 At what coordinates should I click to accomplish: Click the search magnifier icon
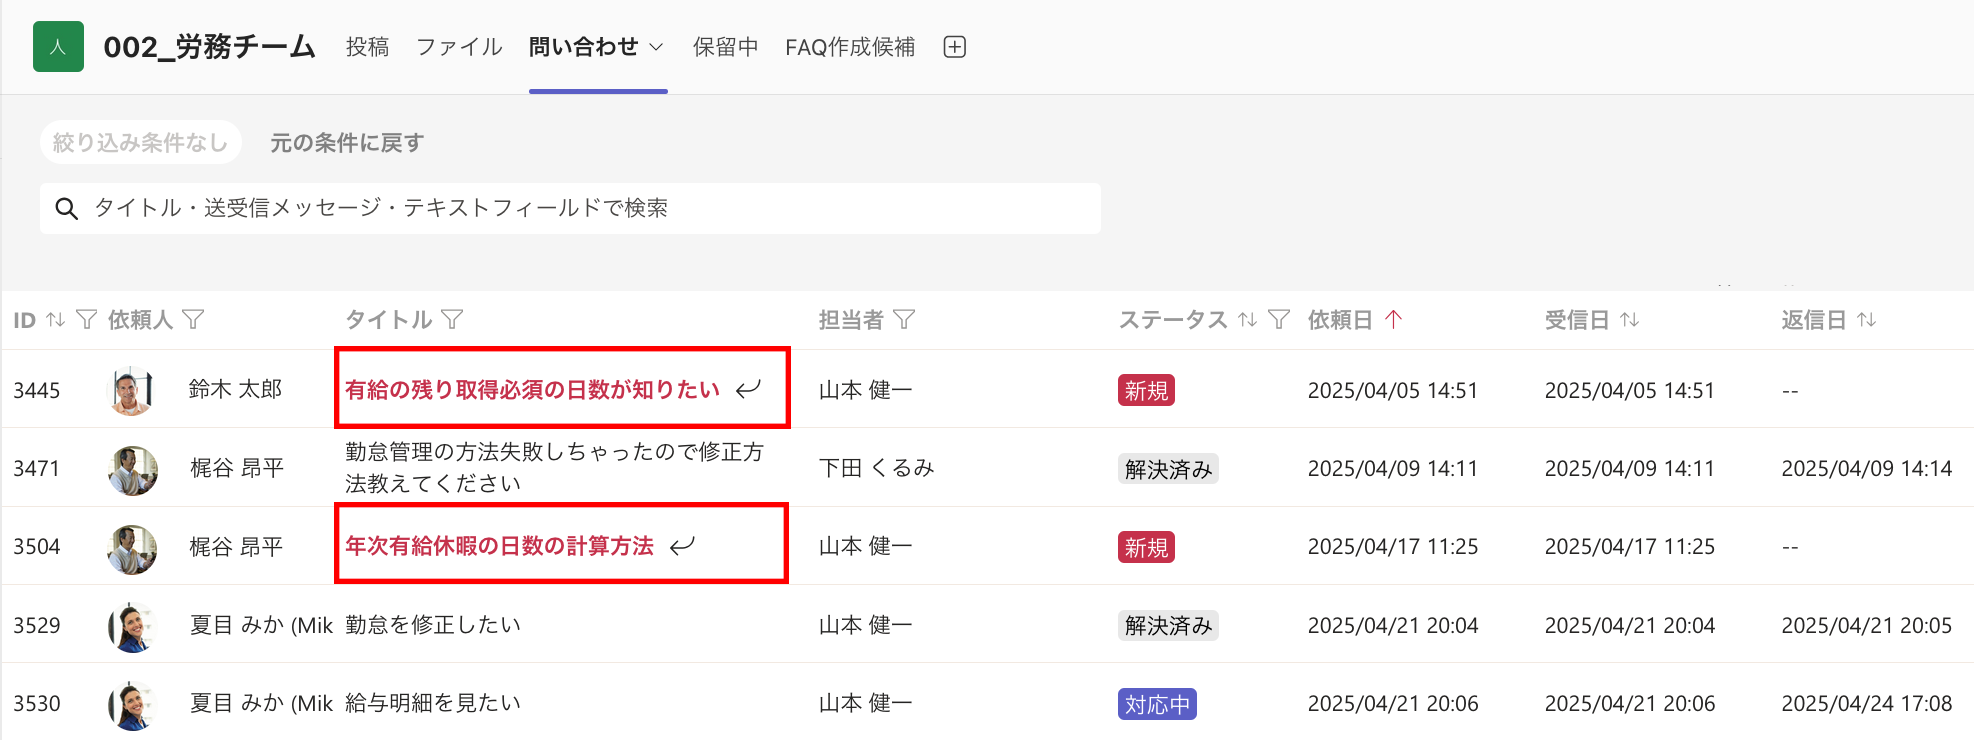click(66, 208)
